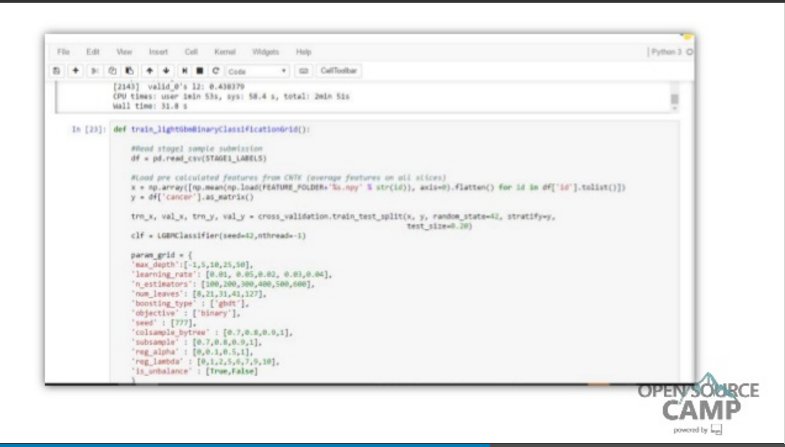Restart the kernel with the circular arrow
Viewport: 785px width, 447px height.
(216, 71)
